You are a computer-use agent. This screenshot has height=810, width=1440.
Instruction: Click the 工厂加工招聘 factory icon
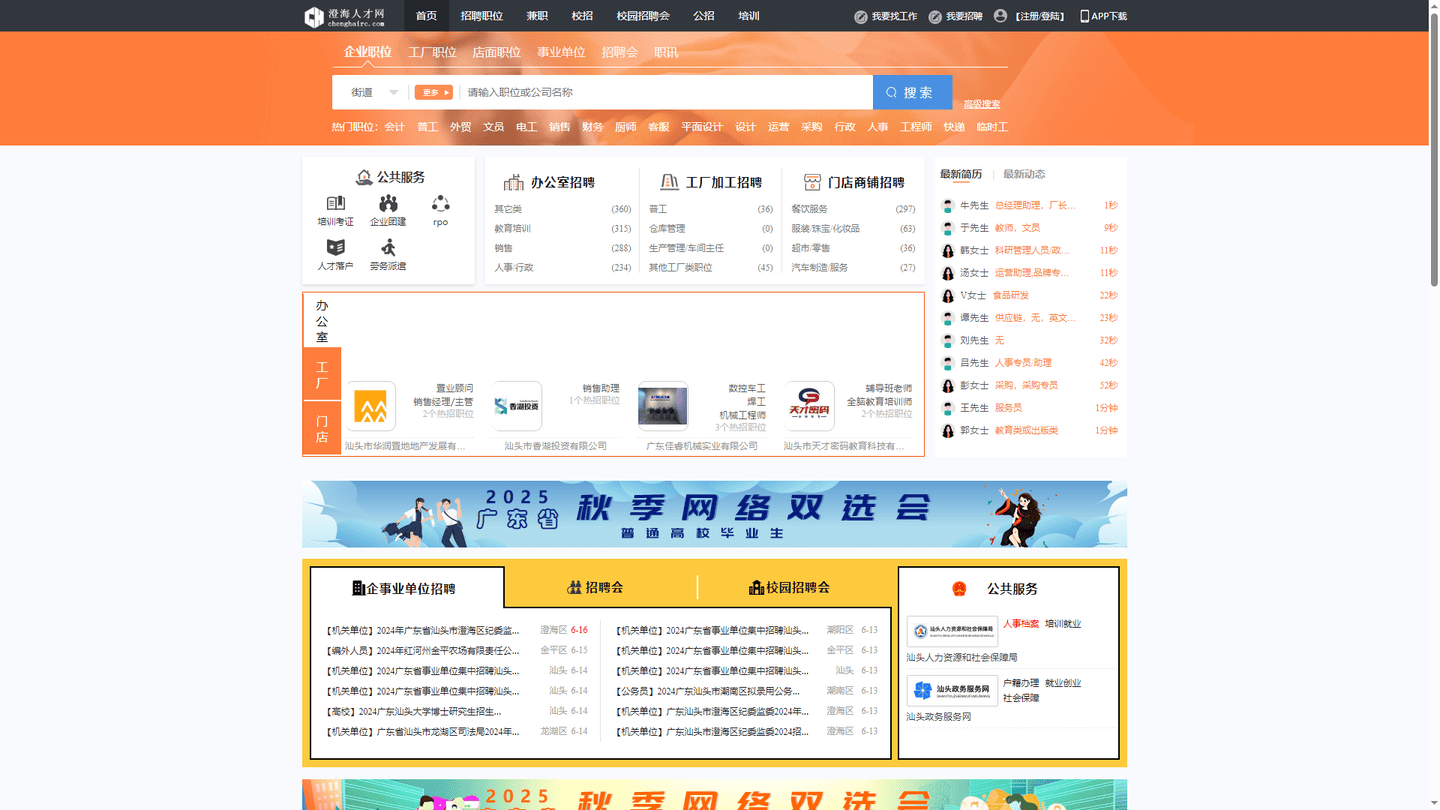[670, 182]
